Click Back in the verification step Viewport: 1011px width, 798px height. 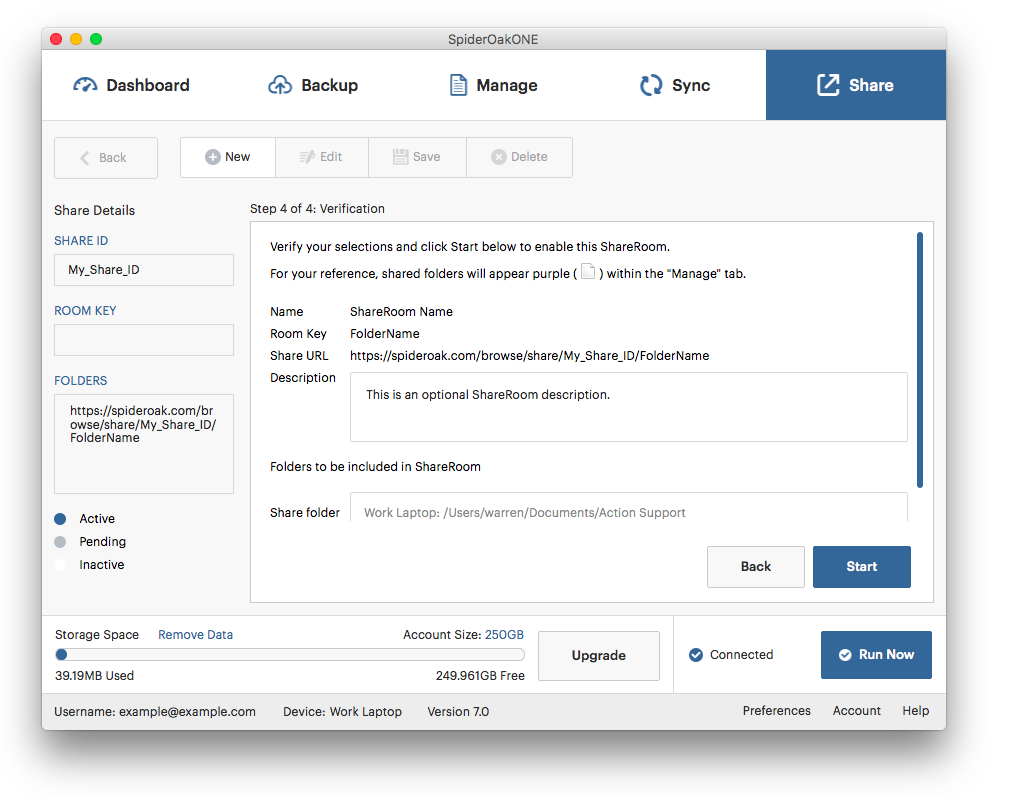point(756,567)
